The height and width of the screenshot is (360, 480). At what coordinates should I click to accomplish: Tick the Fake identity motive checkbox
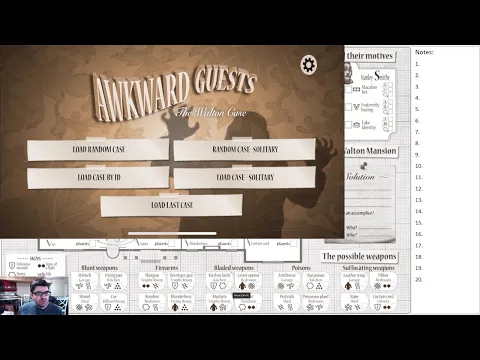pyautogui.click(x=348, y=125)
